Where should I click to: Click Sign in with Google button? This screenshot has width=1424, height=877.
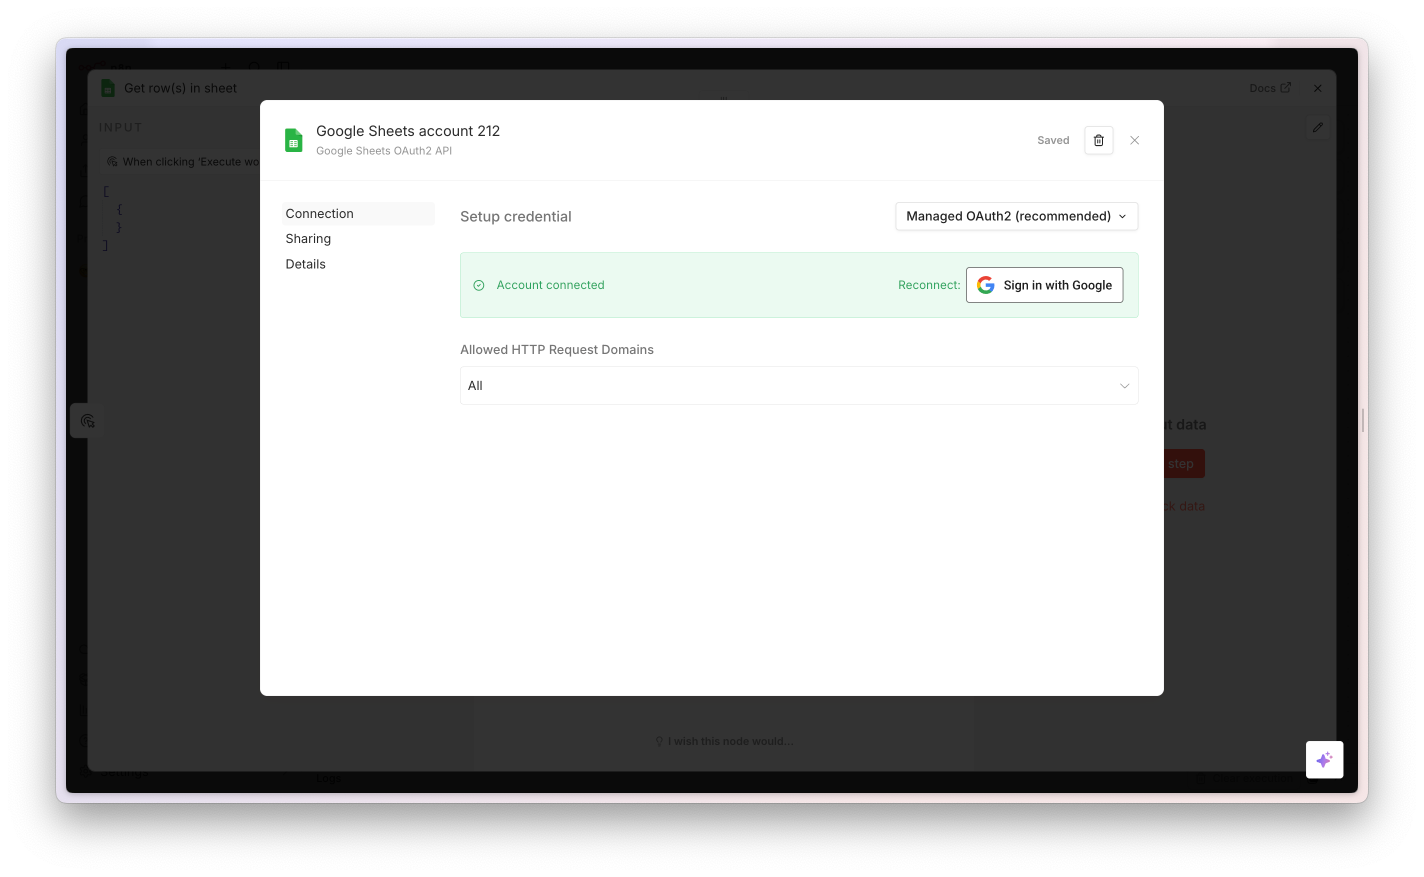[1045, 285]
